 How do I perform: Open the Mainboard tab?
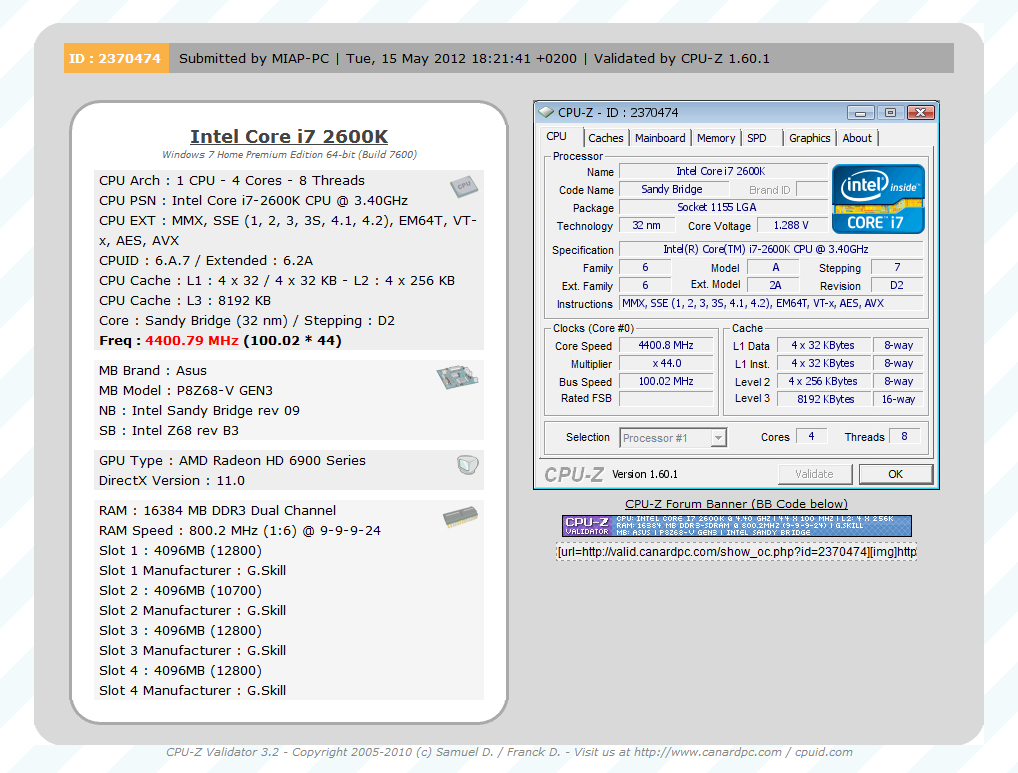tap(660, 138)
